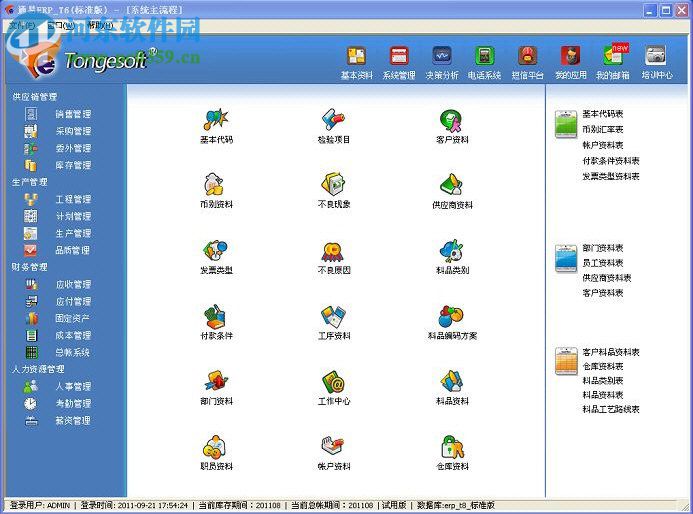Select 销售管理 in the sidebar
This screenshot has width=693, height=514.
[x=72, y=114]
